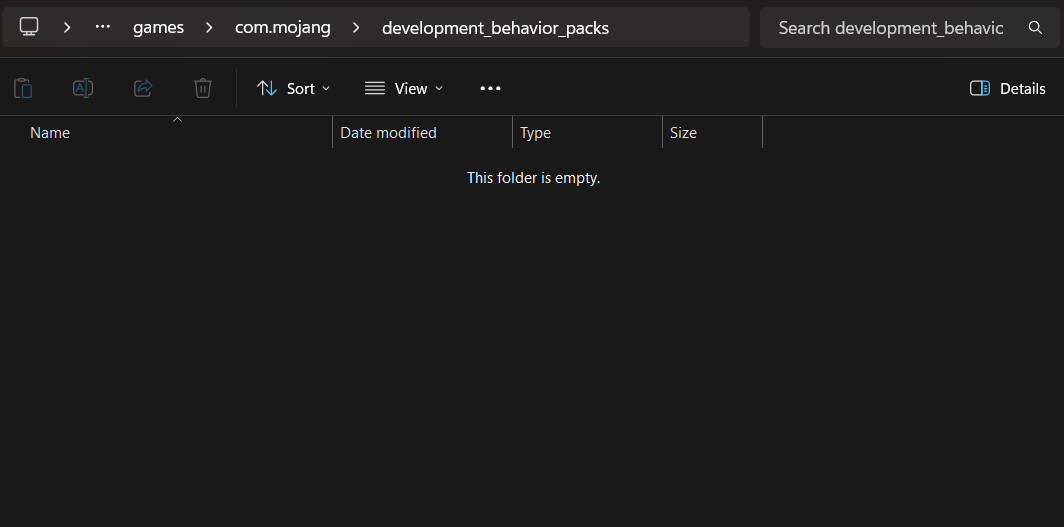Open the See more ellipsis menu
Viewport: 1064px width, 527px height.
click(x=490, y=88)
